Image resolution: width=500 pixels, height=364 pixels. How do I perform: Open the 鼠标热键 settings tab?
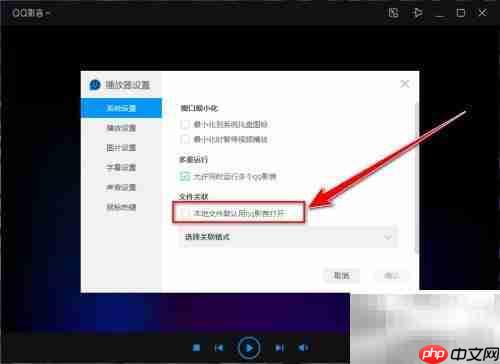(x=121, y=207)
